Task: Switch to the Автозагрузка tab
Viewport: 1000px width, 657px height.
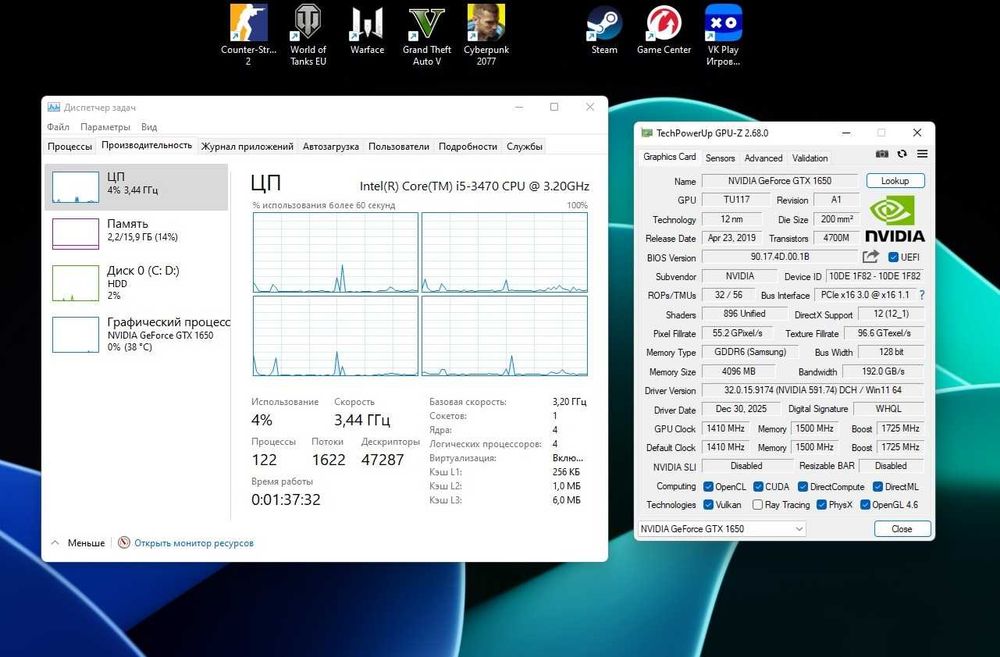Action: (x=330, y=146)
